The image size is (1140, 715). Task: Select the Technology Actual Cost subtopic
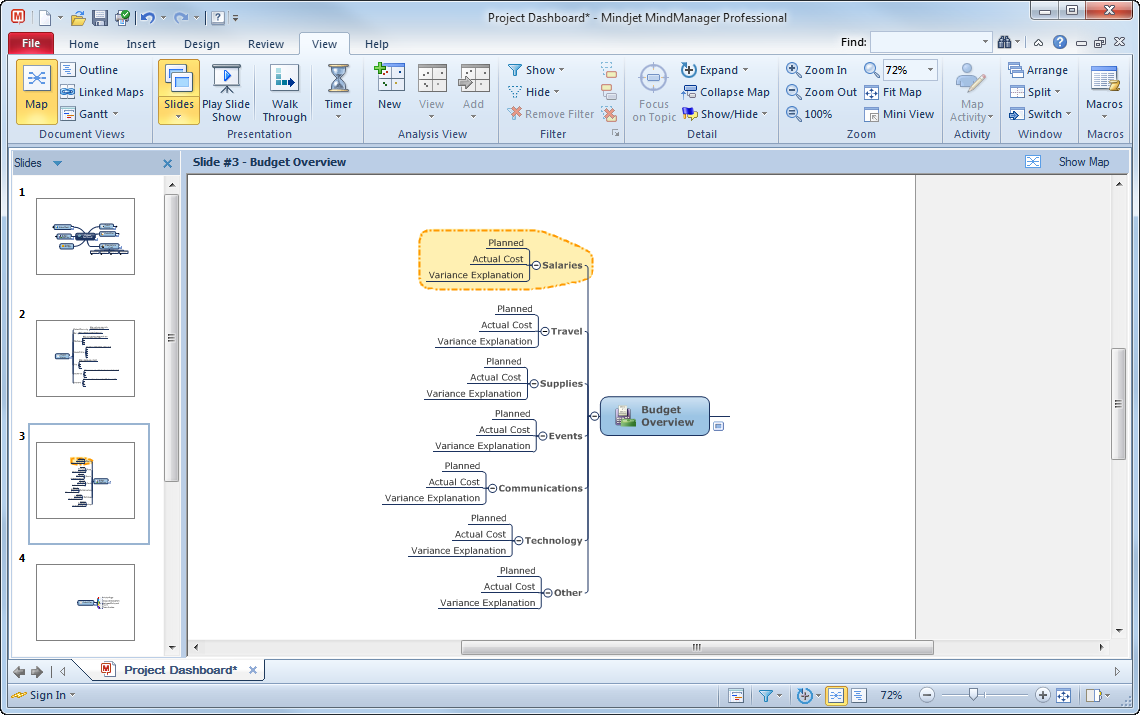coord(480,535)
